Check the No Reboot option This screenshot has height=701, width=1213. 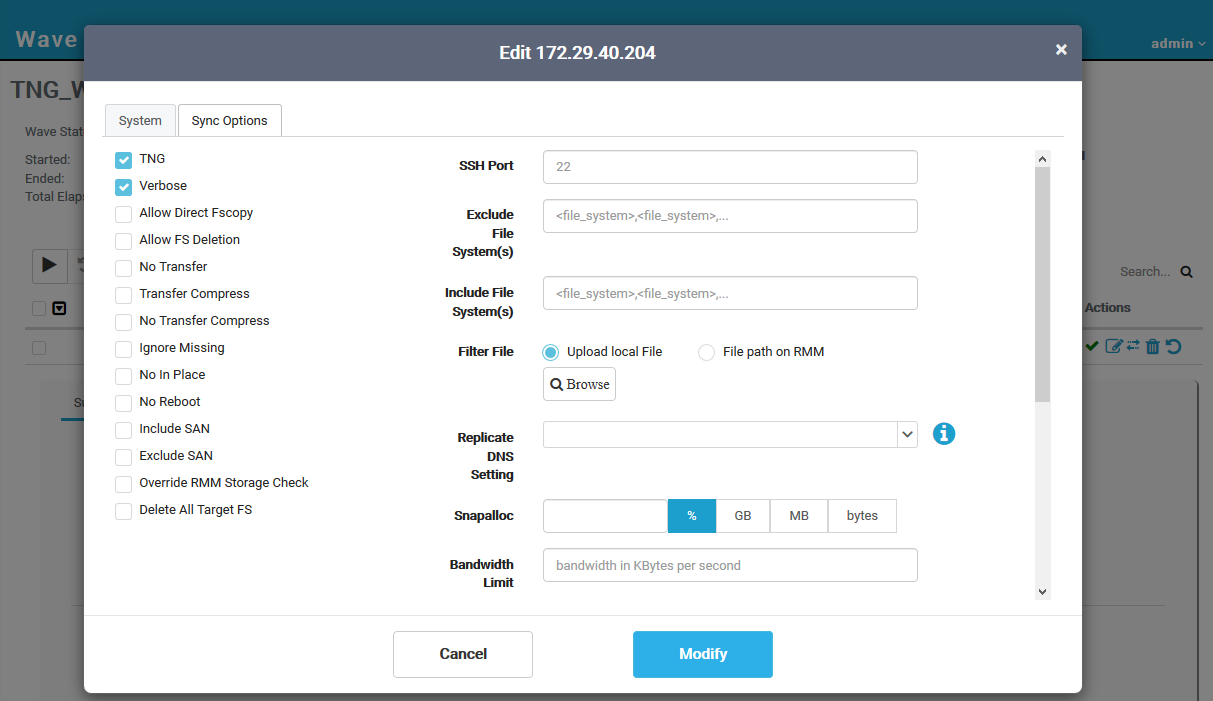point(123,402)
